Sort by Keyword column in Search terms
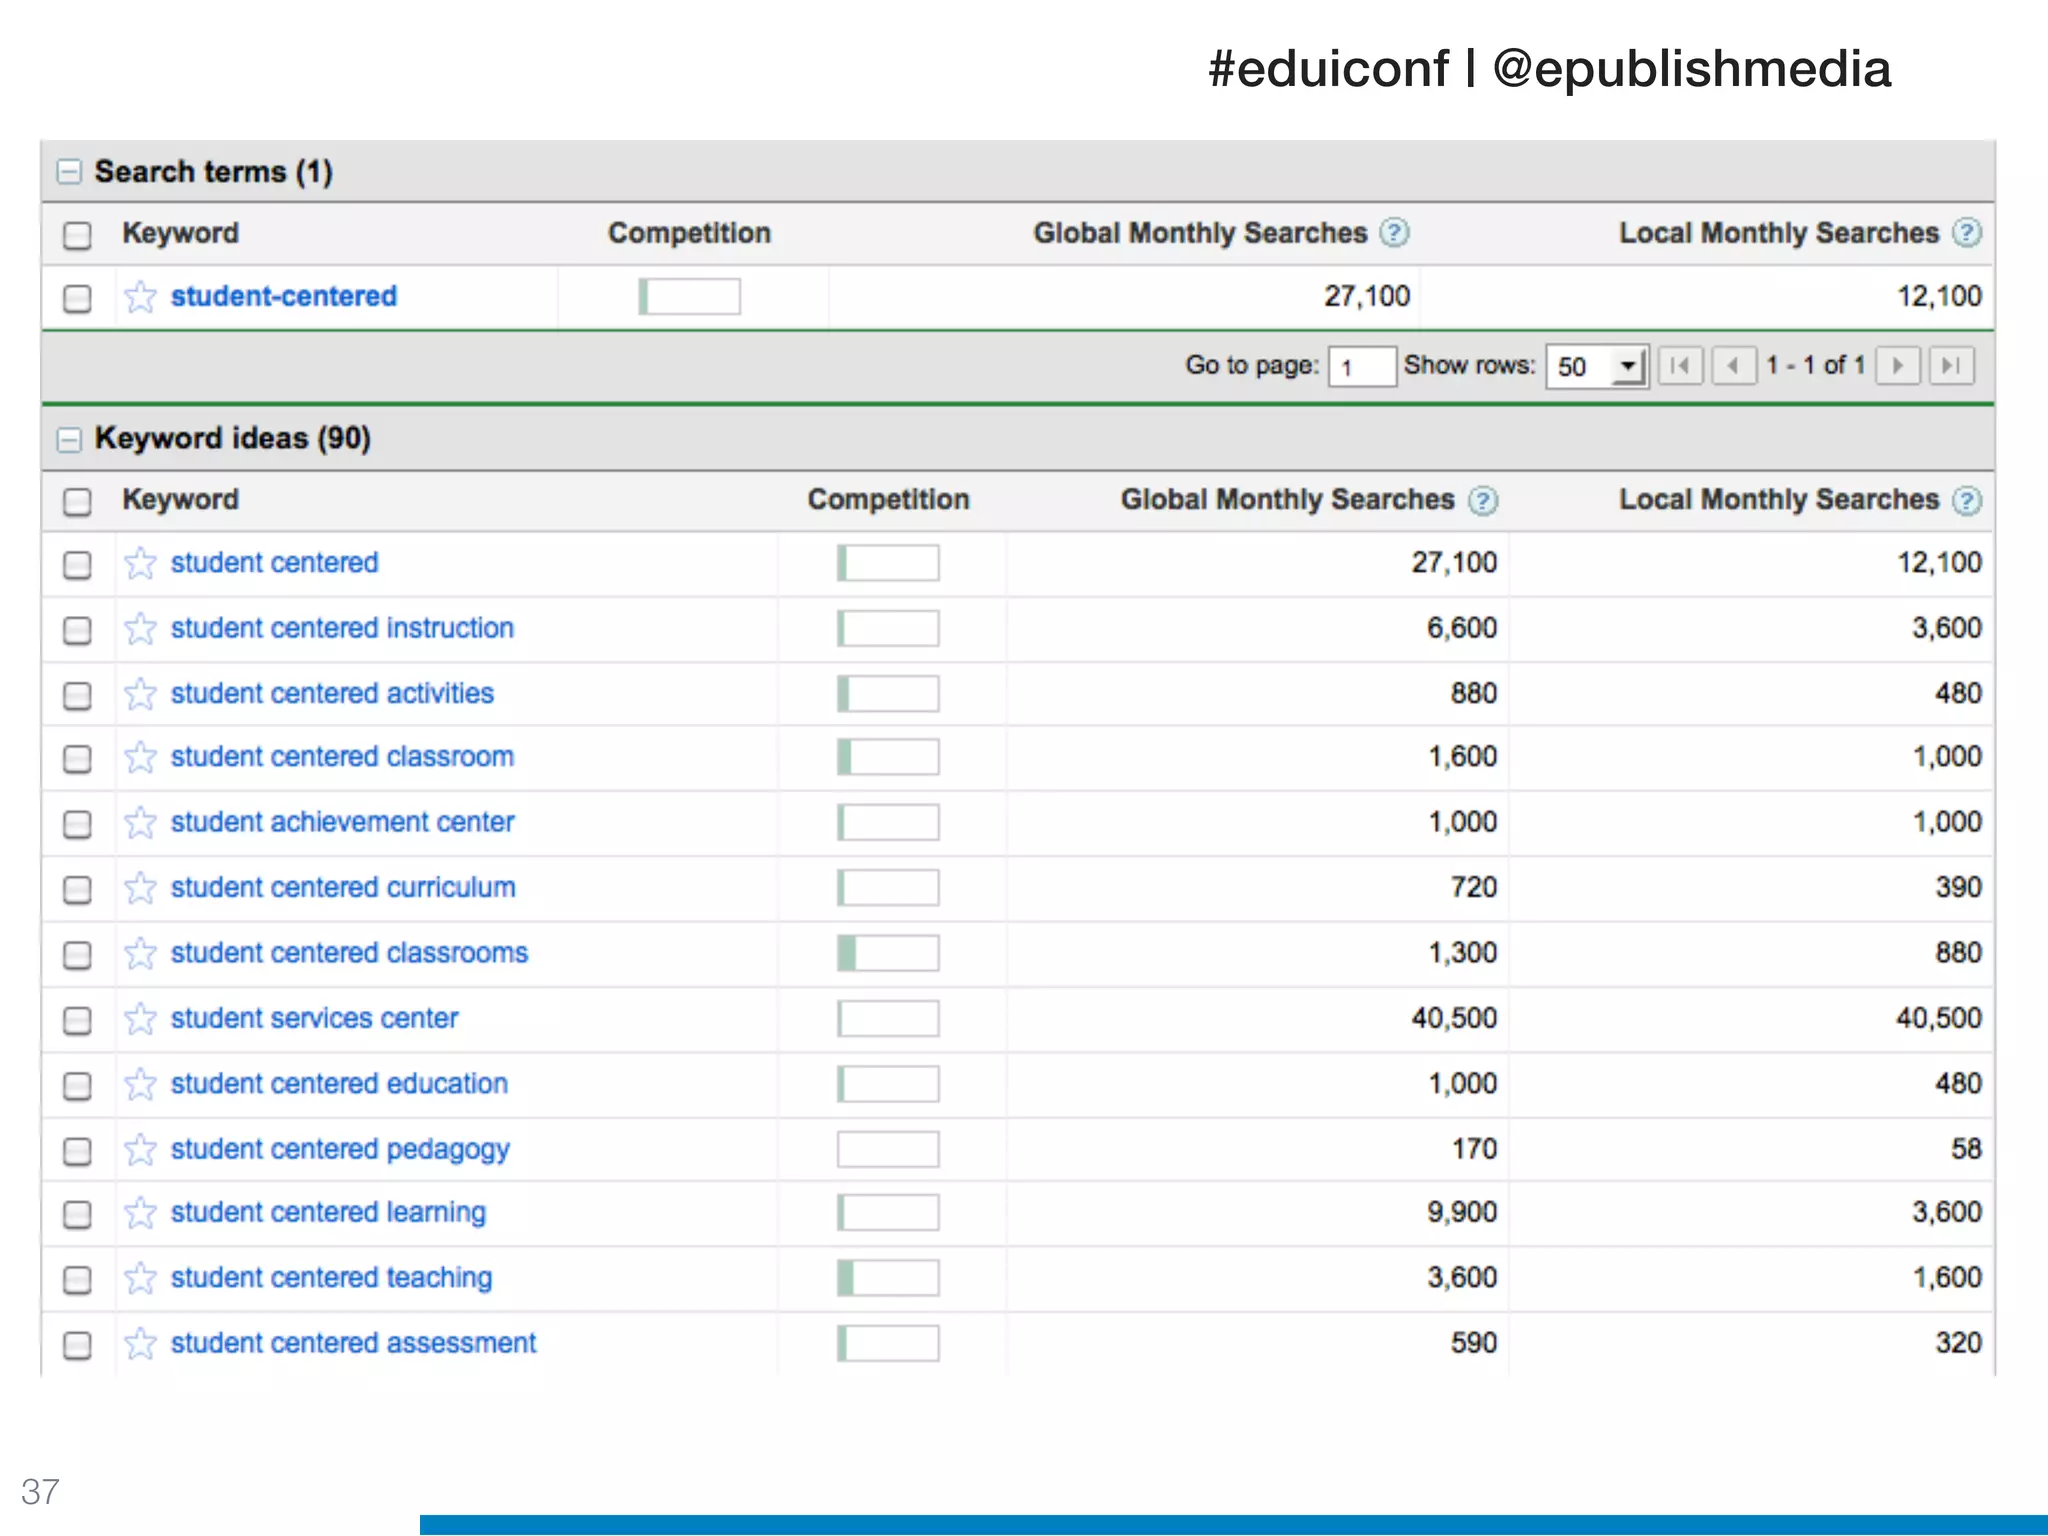The height and width of the screenshot is (1536, 2048). [180, 233]
